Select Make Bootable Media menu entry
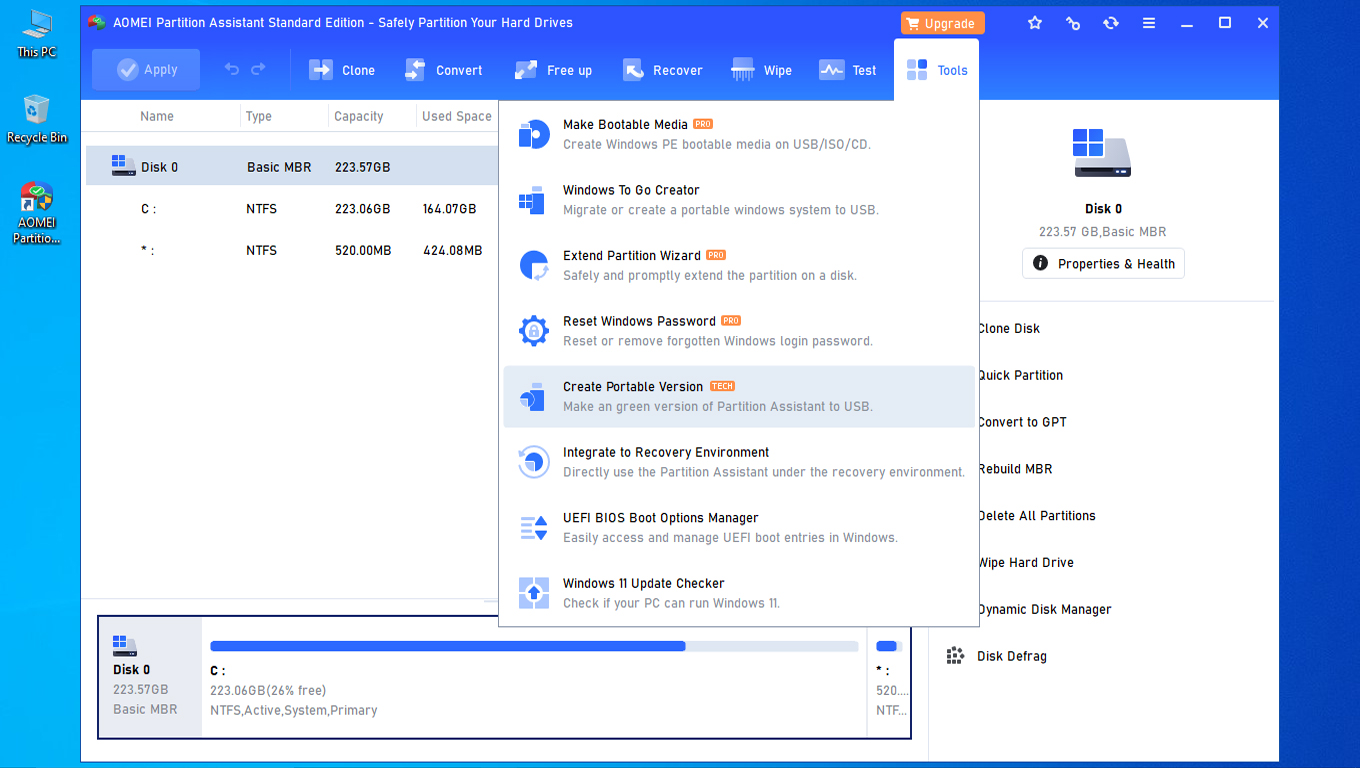Viewport: 1360px width, 768px height. [739, 134]
